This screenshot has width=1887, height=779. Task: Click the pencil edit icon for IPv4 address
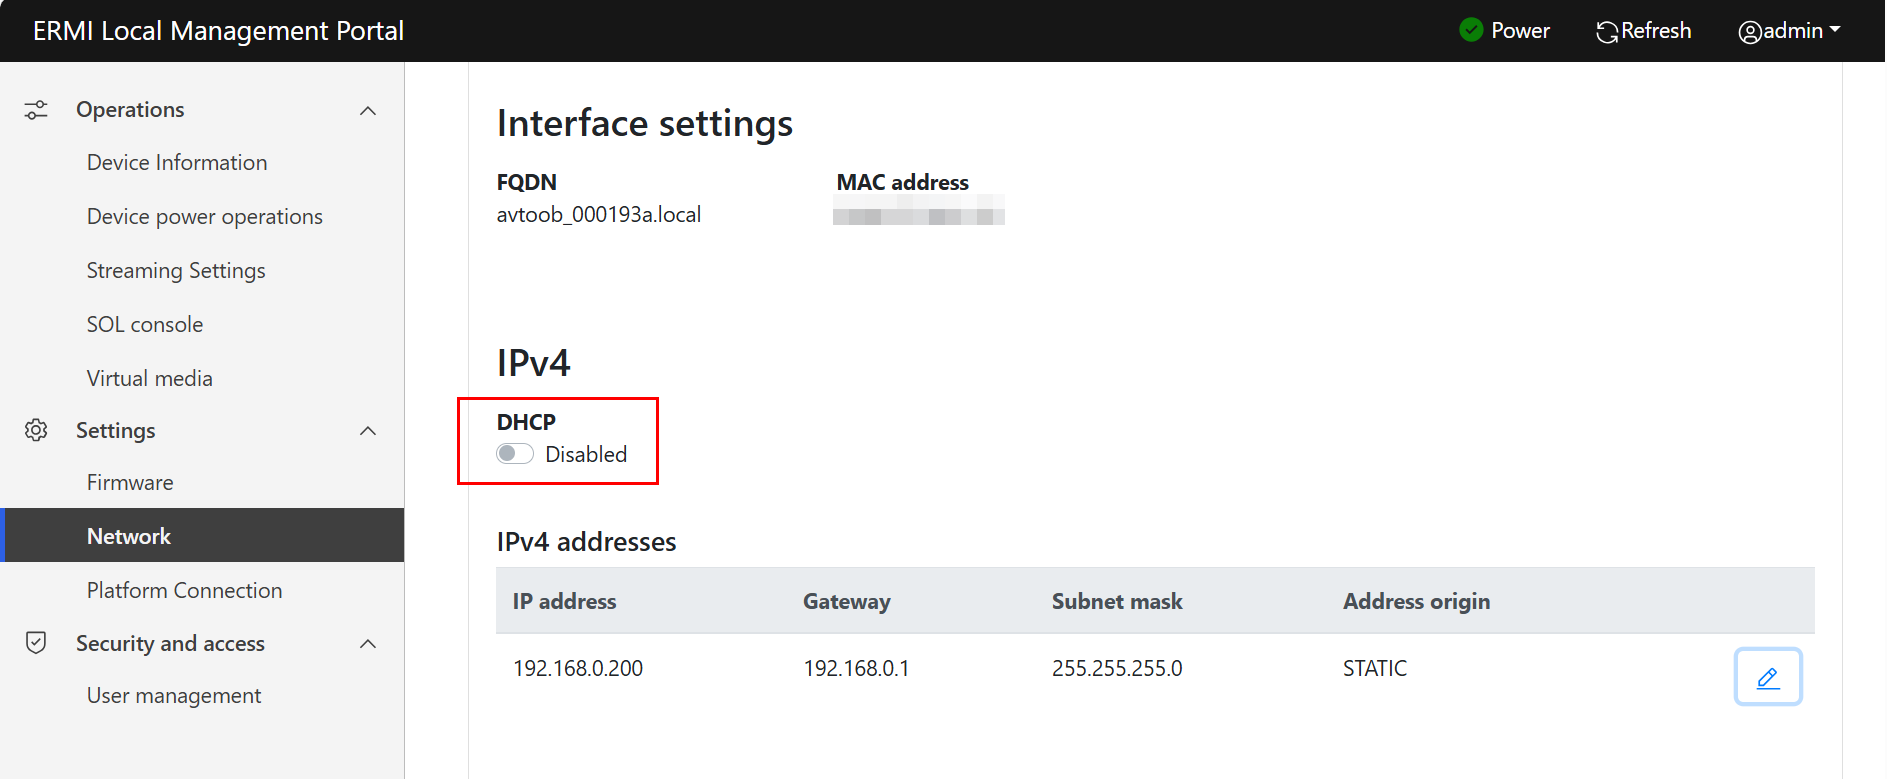pos(1767,677)
